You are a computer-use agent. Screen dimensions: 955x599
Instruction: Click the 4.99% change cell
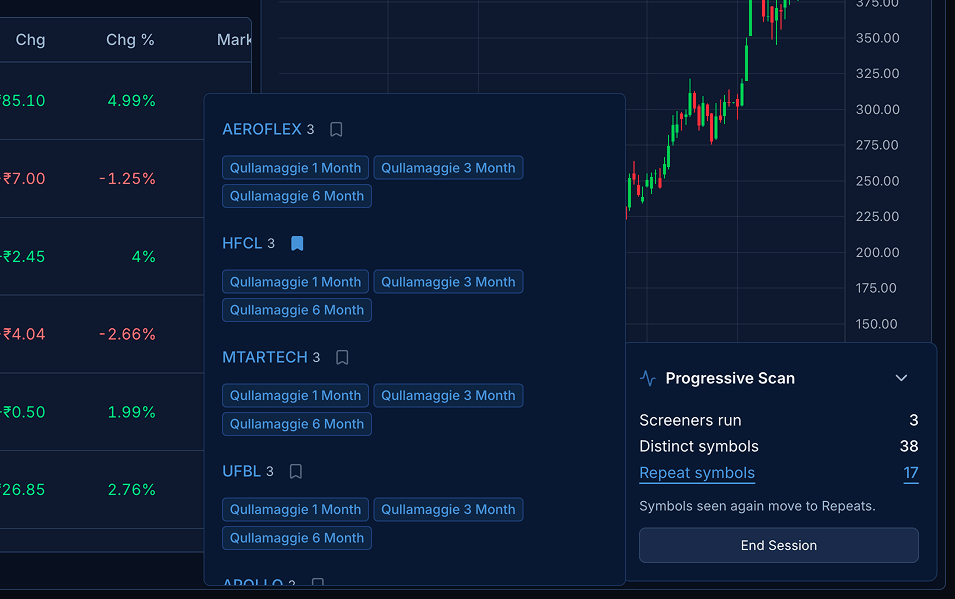tap(132, 101)
